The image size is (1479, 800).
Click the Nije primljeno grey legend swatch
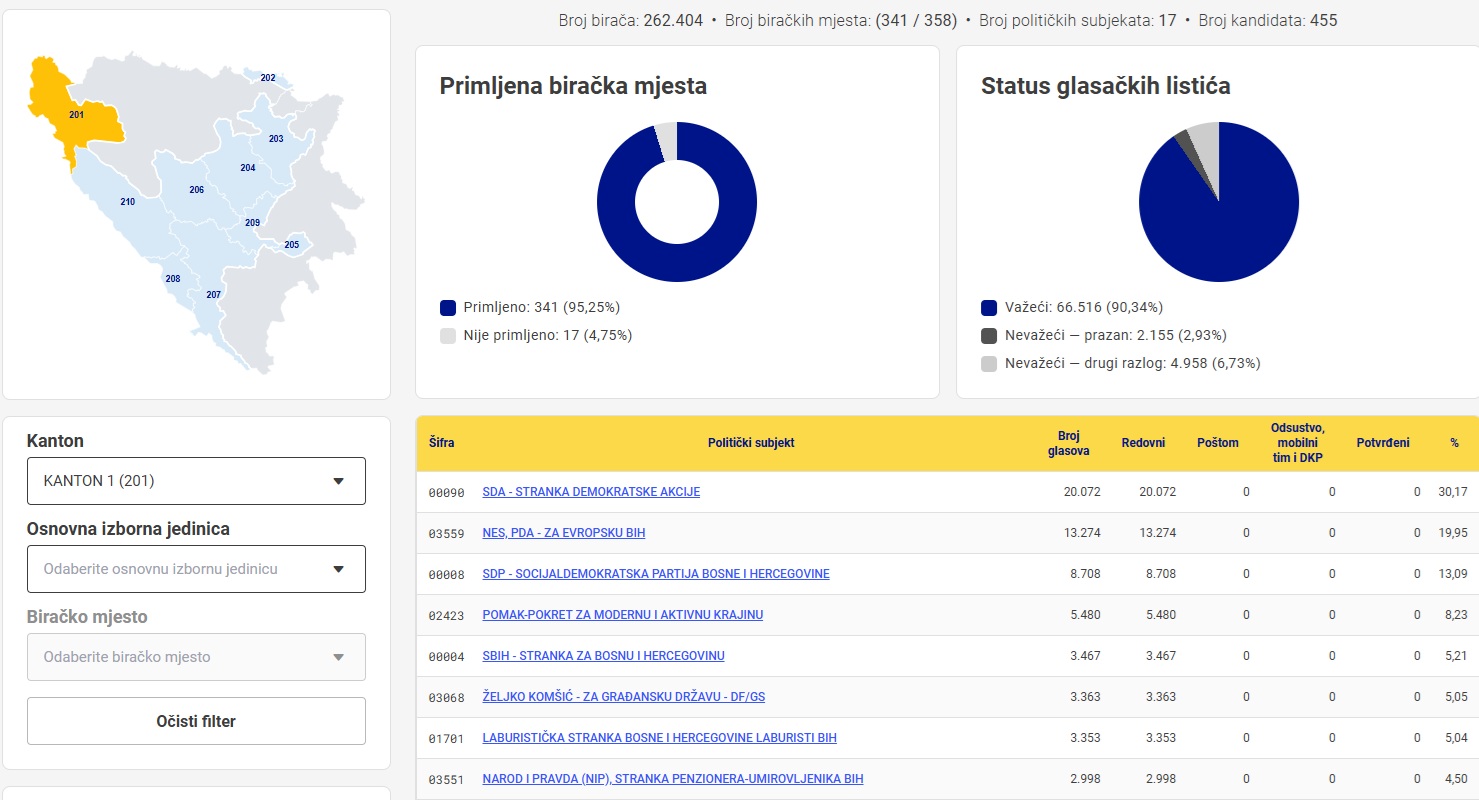click(448, 336)
